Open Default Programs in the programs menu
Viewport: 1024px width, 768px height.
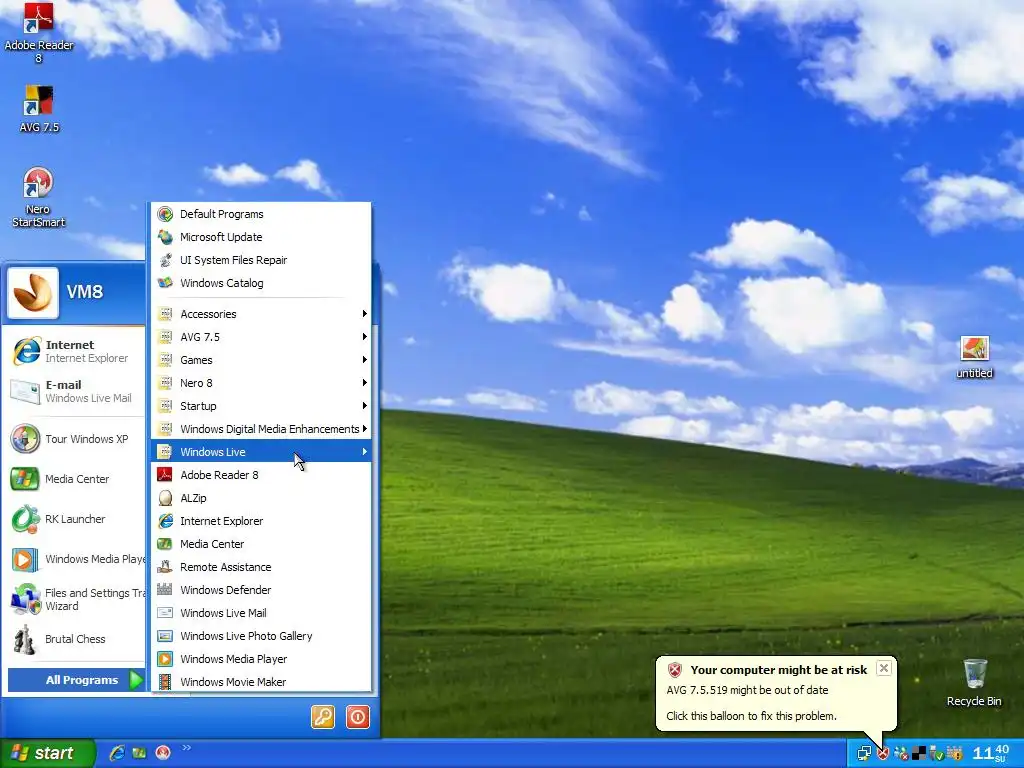261,214
